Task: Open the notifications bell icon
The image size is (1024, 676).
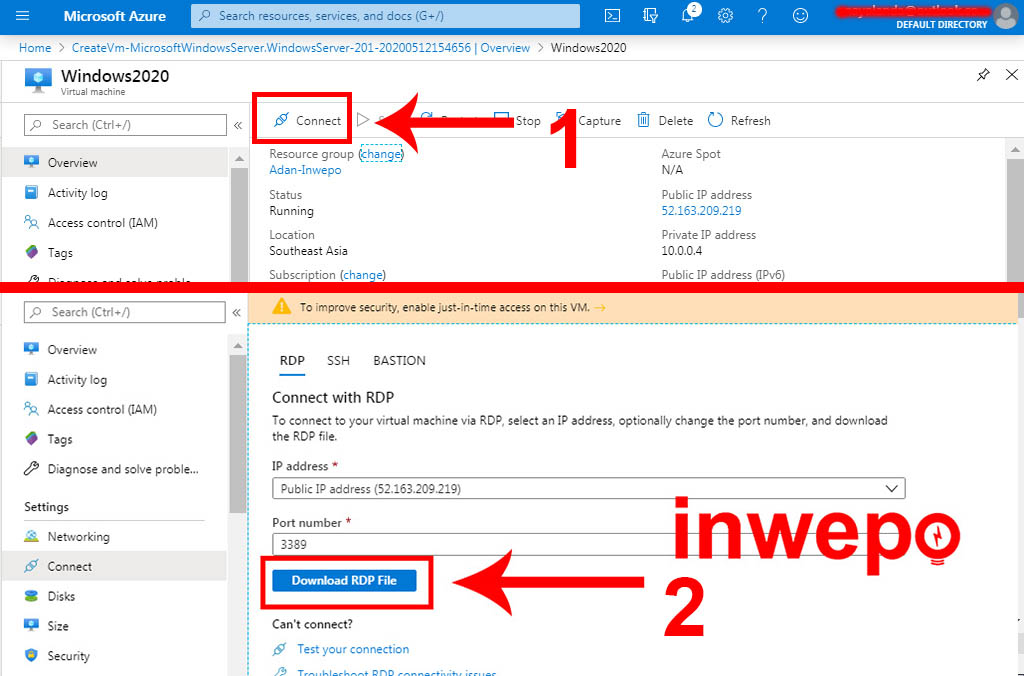Action: (x=689, y=16)
